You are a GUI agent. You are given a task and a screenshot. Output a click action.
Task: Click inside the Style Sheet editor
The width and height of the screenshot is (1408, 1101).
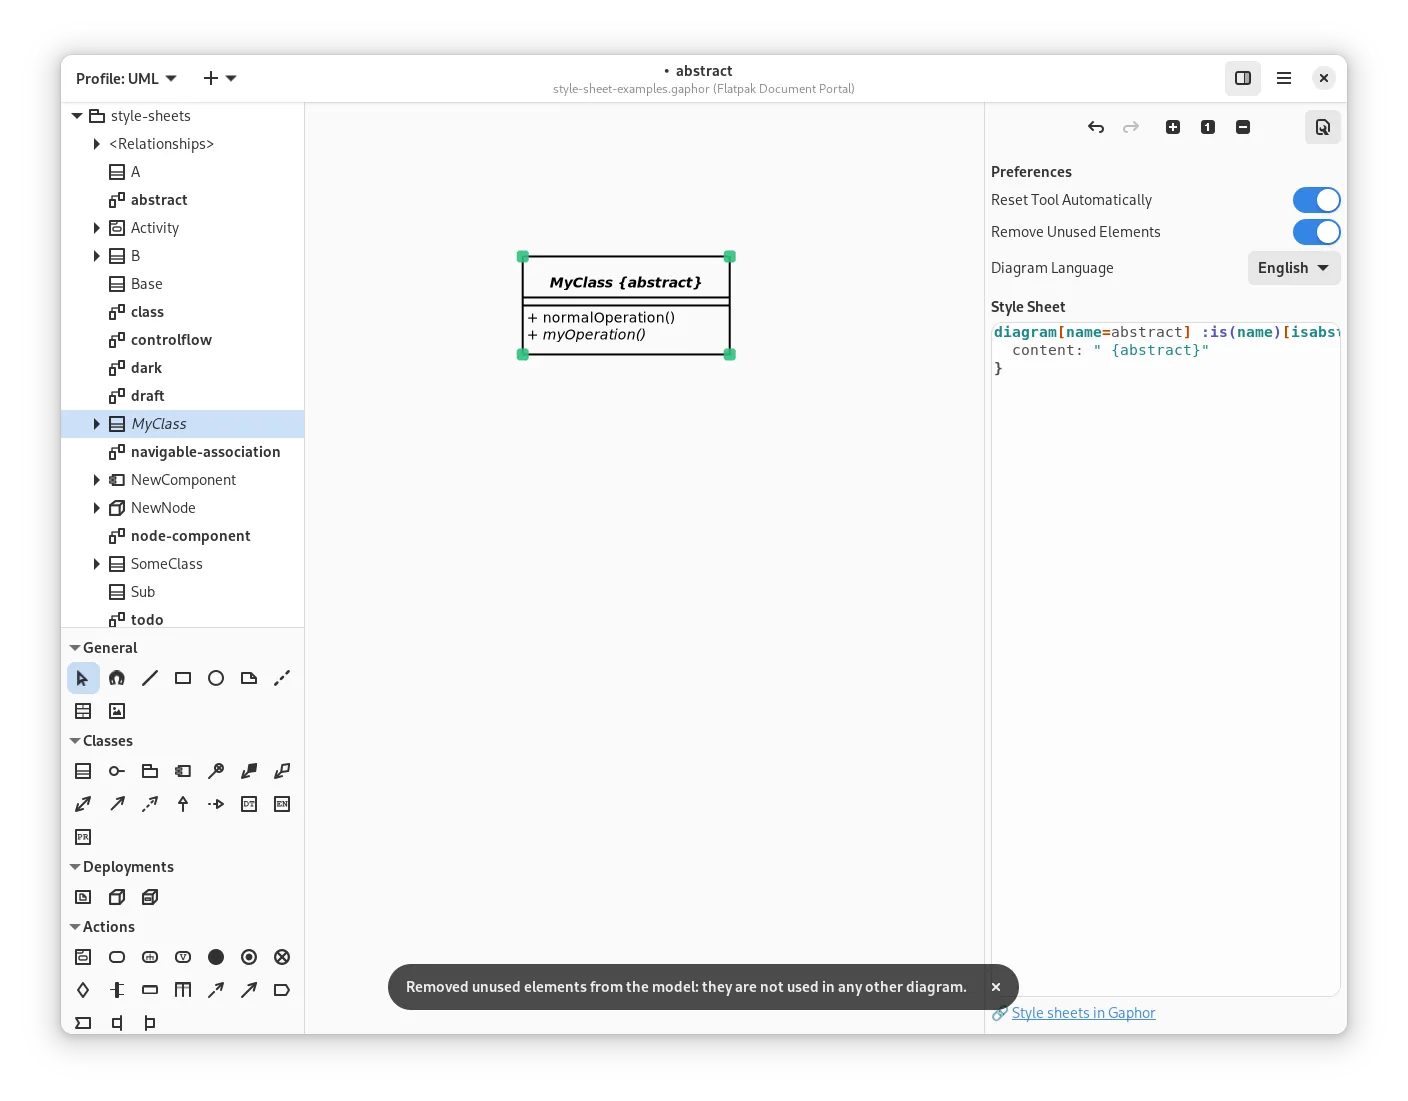[1165, 650]
